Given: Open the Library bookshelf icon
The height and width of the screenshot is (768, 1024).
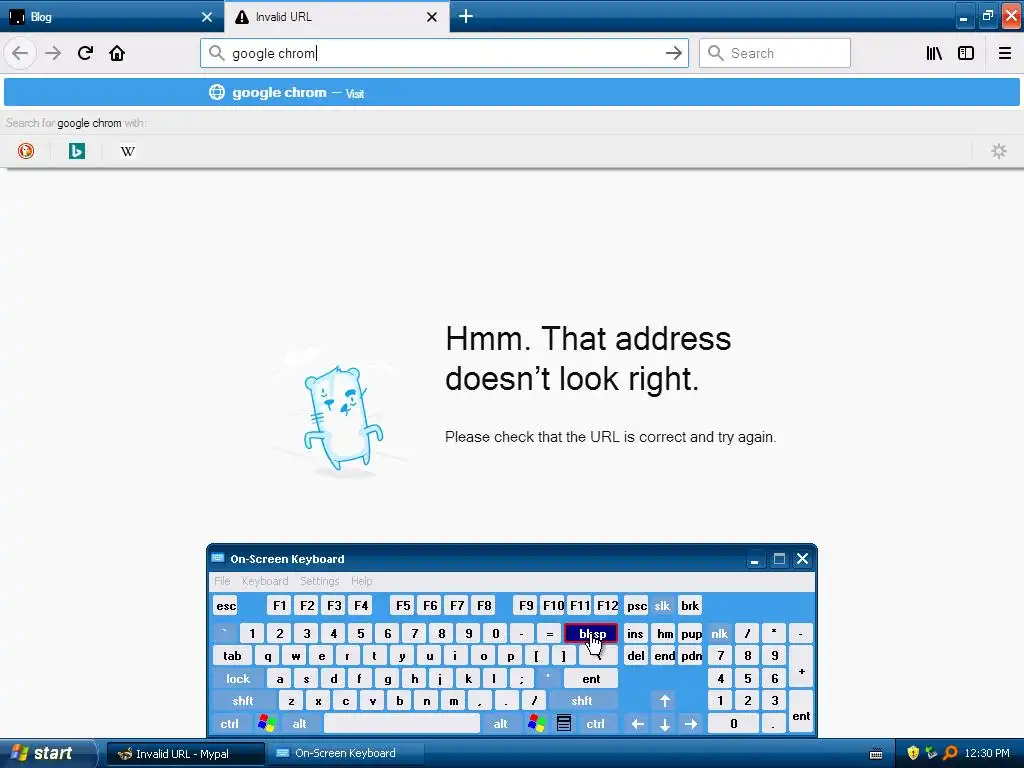Looking at the screenshot, I should (x=934, y=53).
